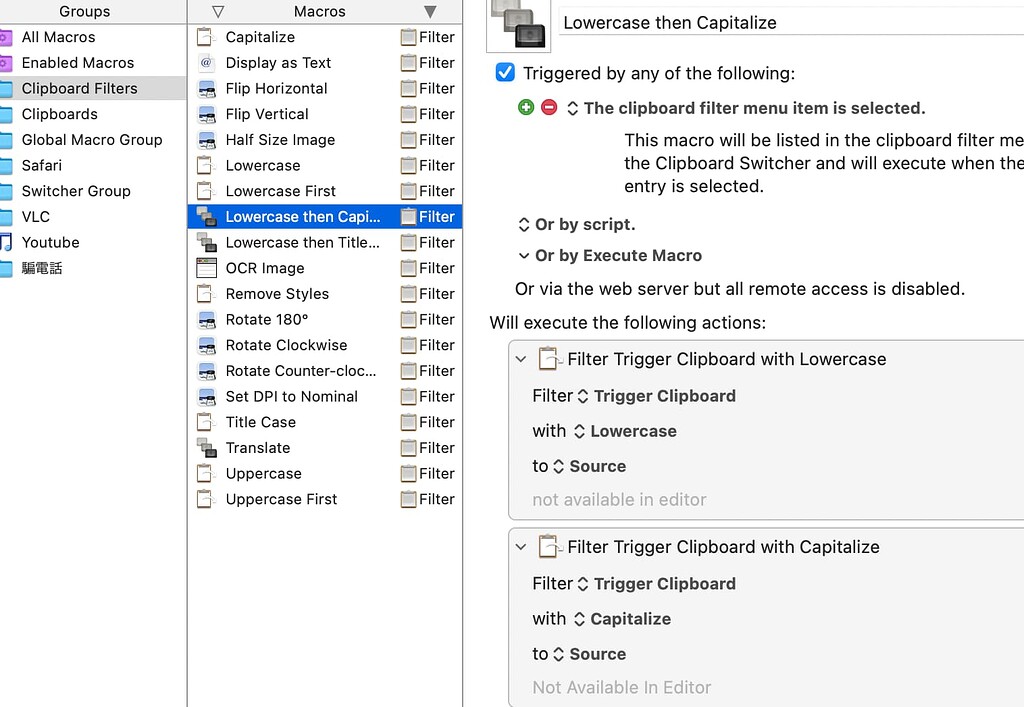Click the OCR Image macro icon

[x=206, y=267]
